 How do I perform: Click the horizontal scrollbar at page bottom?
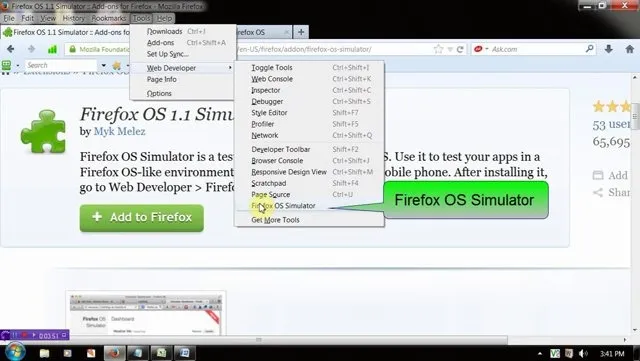pyautogui.click(x=258, y=340)
